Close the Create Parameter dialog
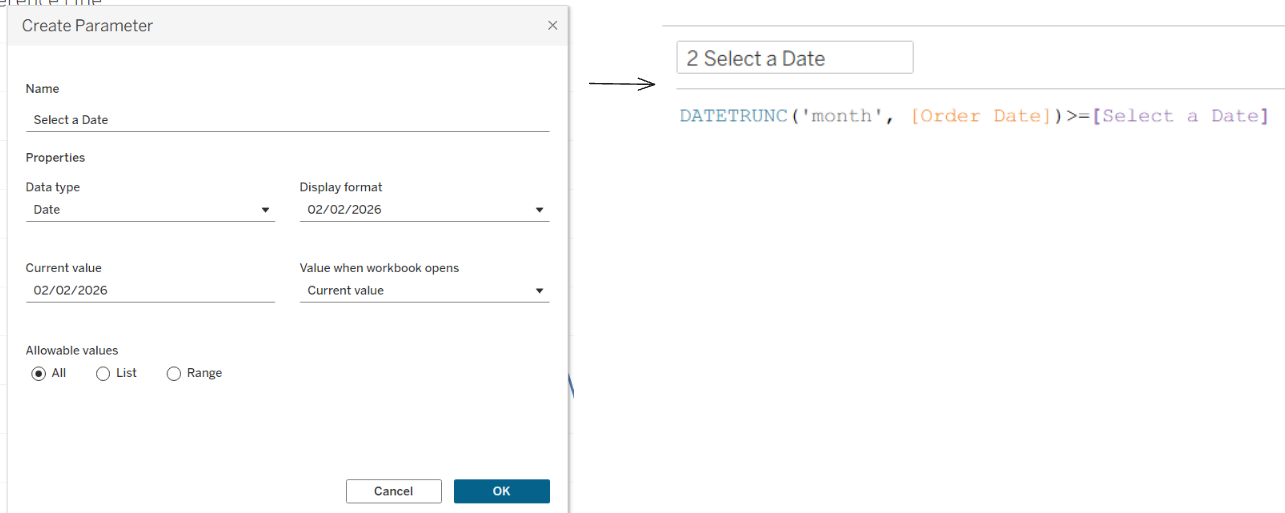 [553, 26]
